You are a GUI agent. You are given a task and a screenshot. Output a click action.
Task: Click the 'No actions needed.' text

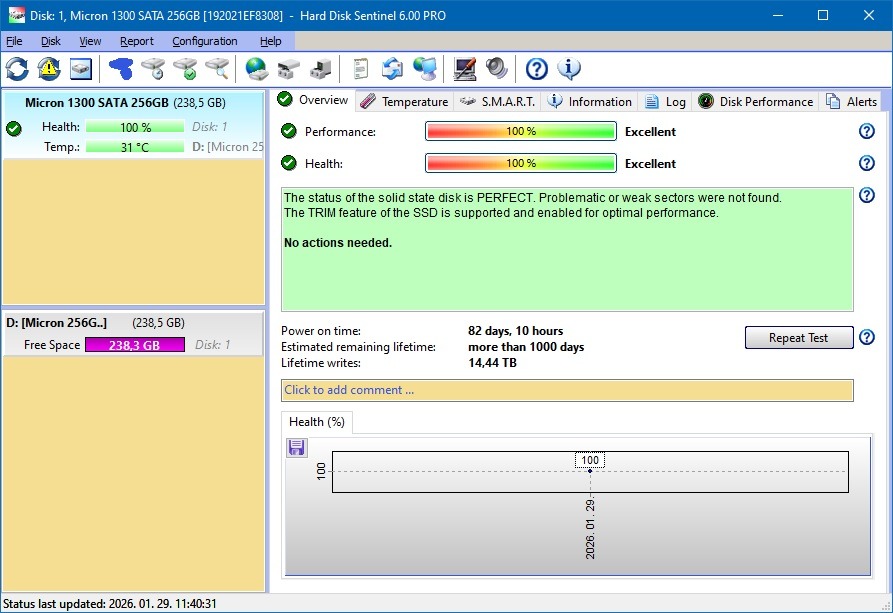[x=338, y=243]
